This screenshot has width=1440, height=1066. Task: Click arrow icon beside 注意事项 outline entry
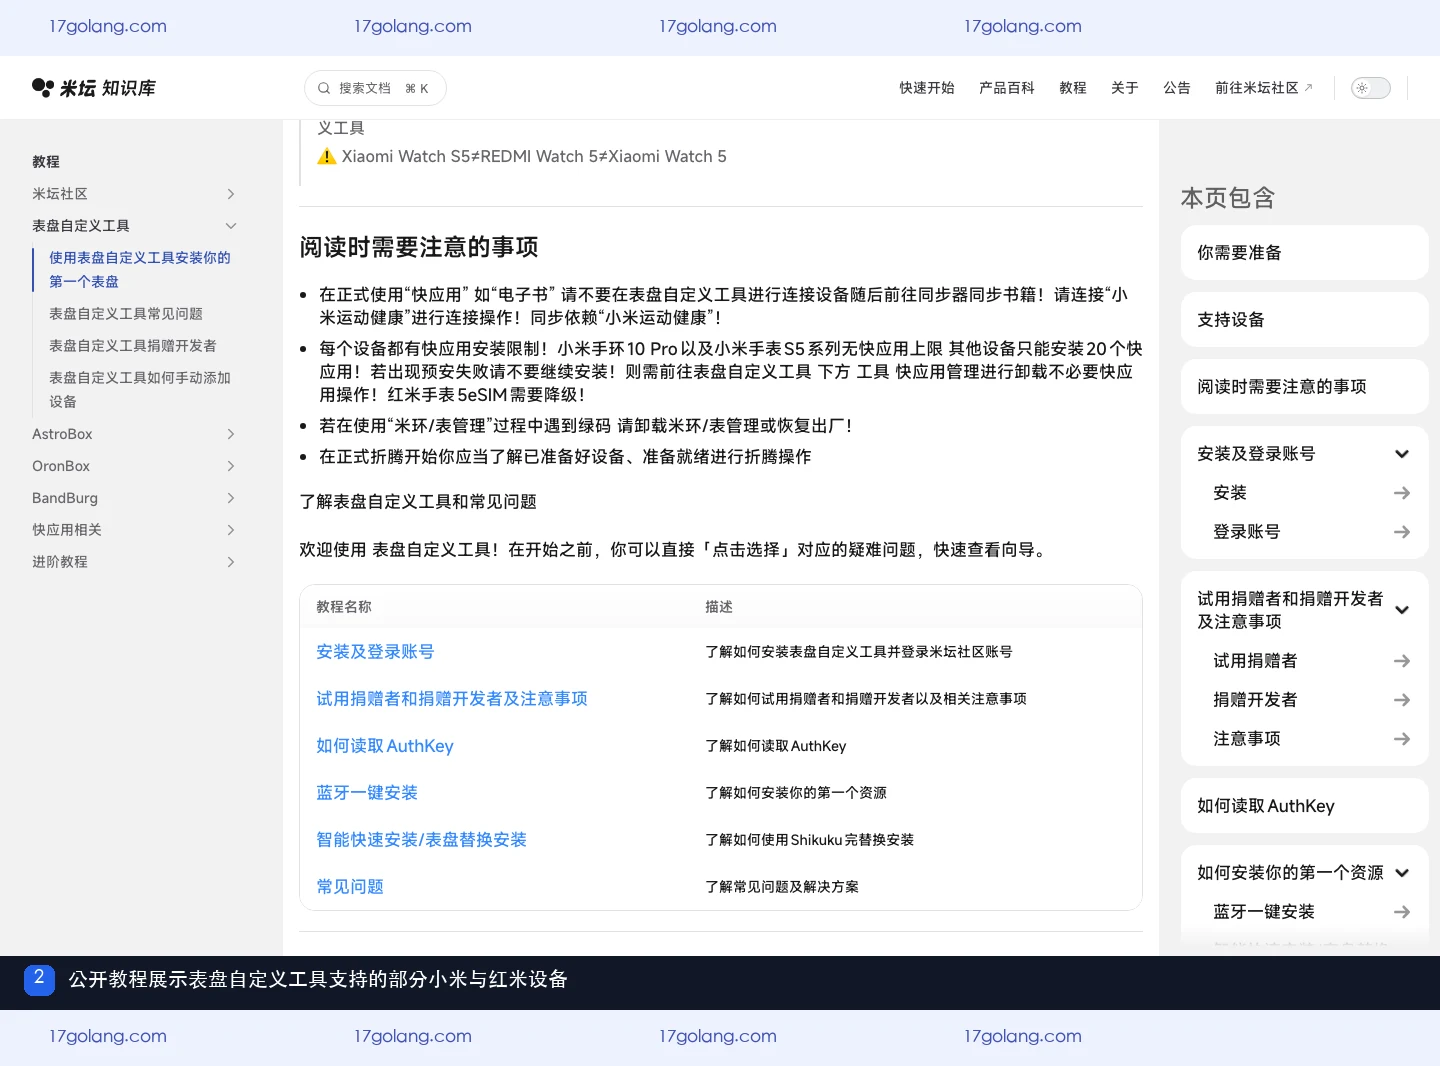(x=1402, y=739)
